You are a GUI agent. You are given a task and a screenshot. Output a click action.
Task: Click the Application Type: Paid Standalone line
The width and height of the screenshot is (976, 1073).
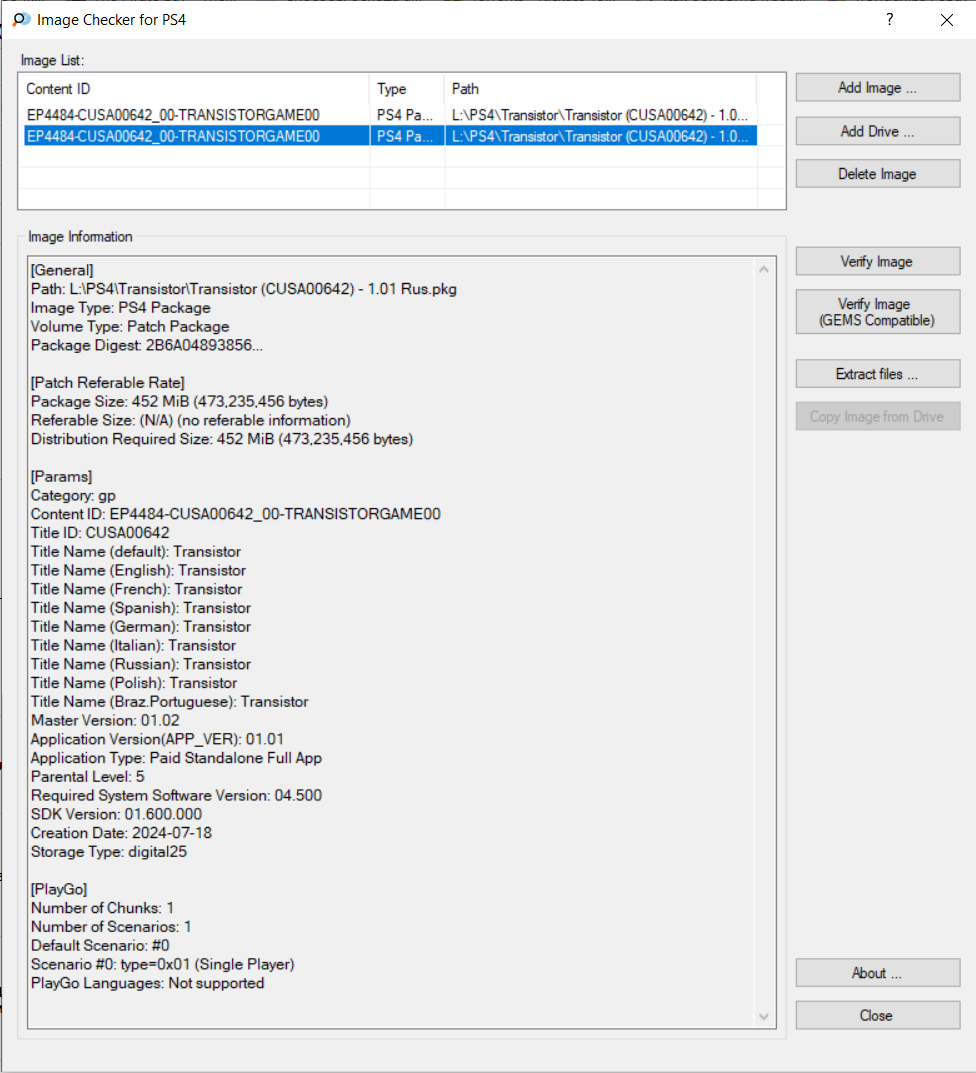(x=177, y=758)
